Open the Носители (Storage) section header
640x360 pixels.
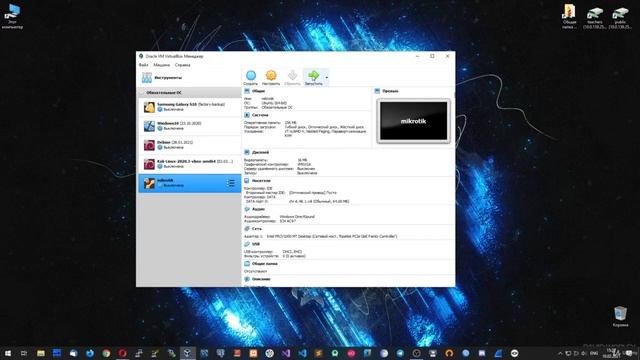click(x=261, y=180)
